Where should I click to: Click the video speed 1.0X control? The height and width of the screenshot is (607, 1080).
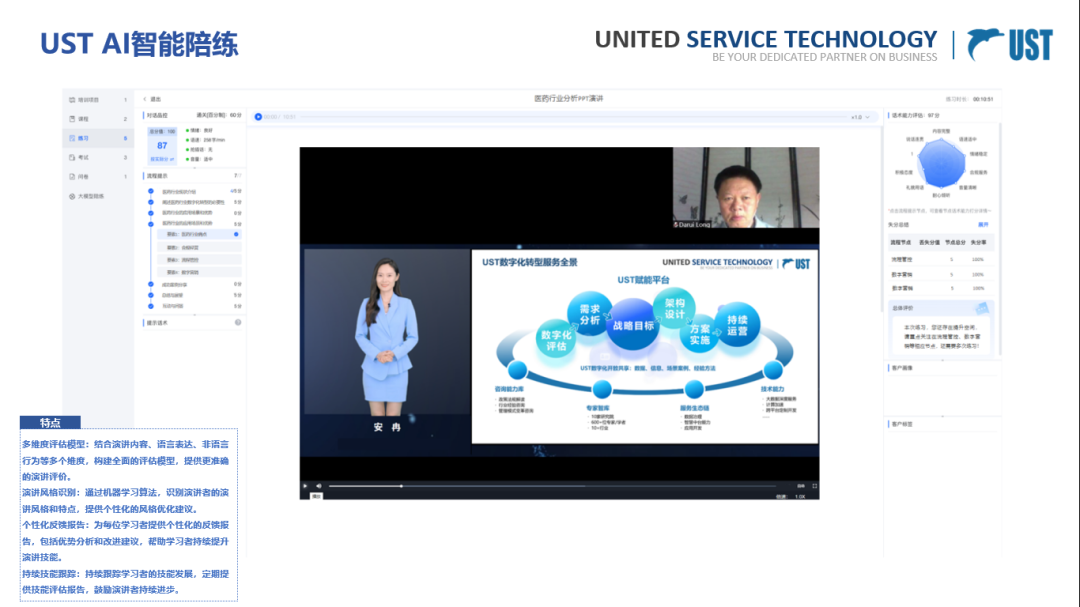pyautogui.click(x=800, y=496)
